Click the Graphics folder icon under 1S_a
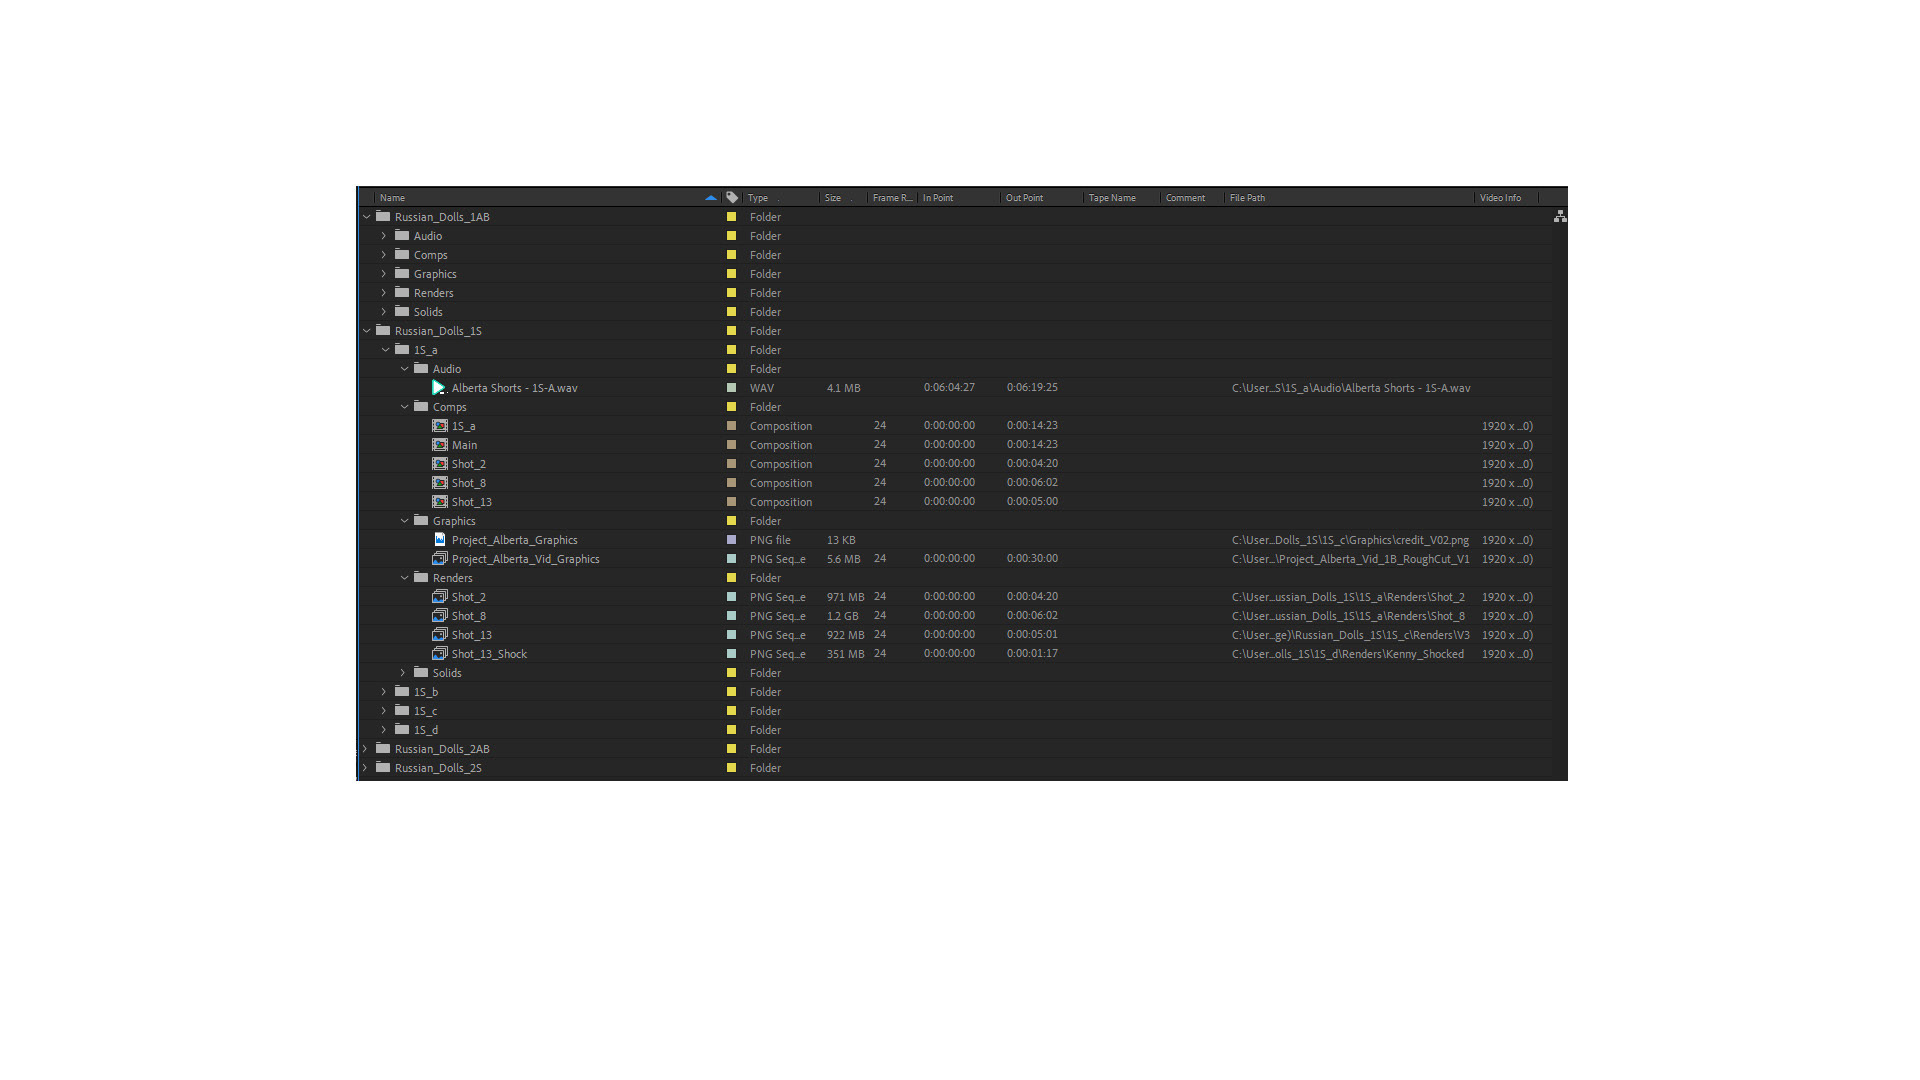The height and width of the screenshot is (1080, 1920). tap(421, 520)
